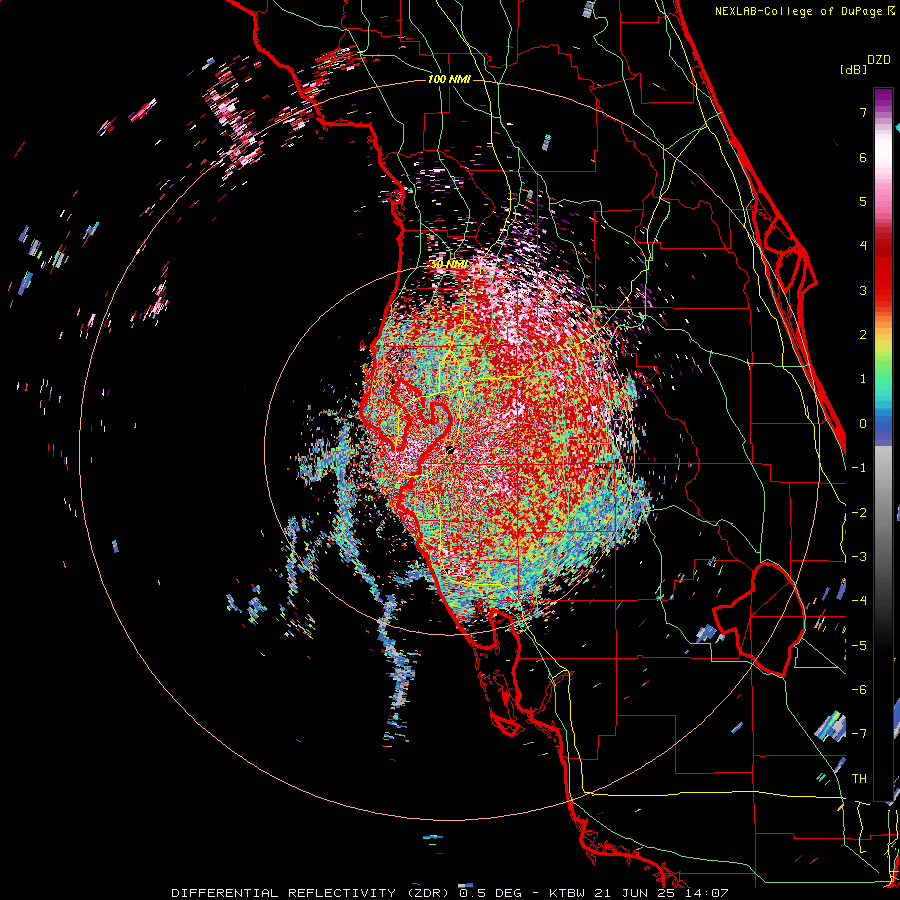Screen dimensions: 900x900
Task: Select the -4 dB tick label on the scale
Action: (859, 601)
